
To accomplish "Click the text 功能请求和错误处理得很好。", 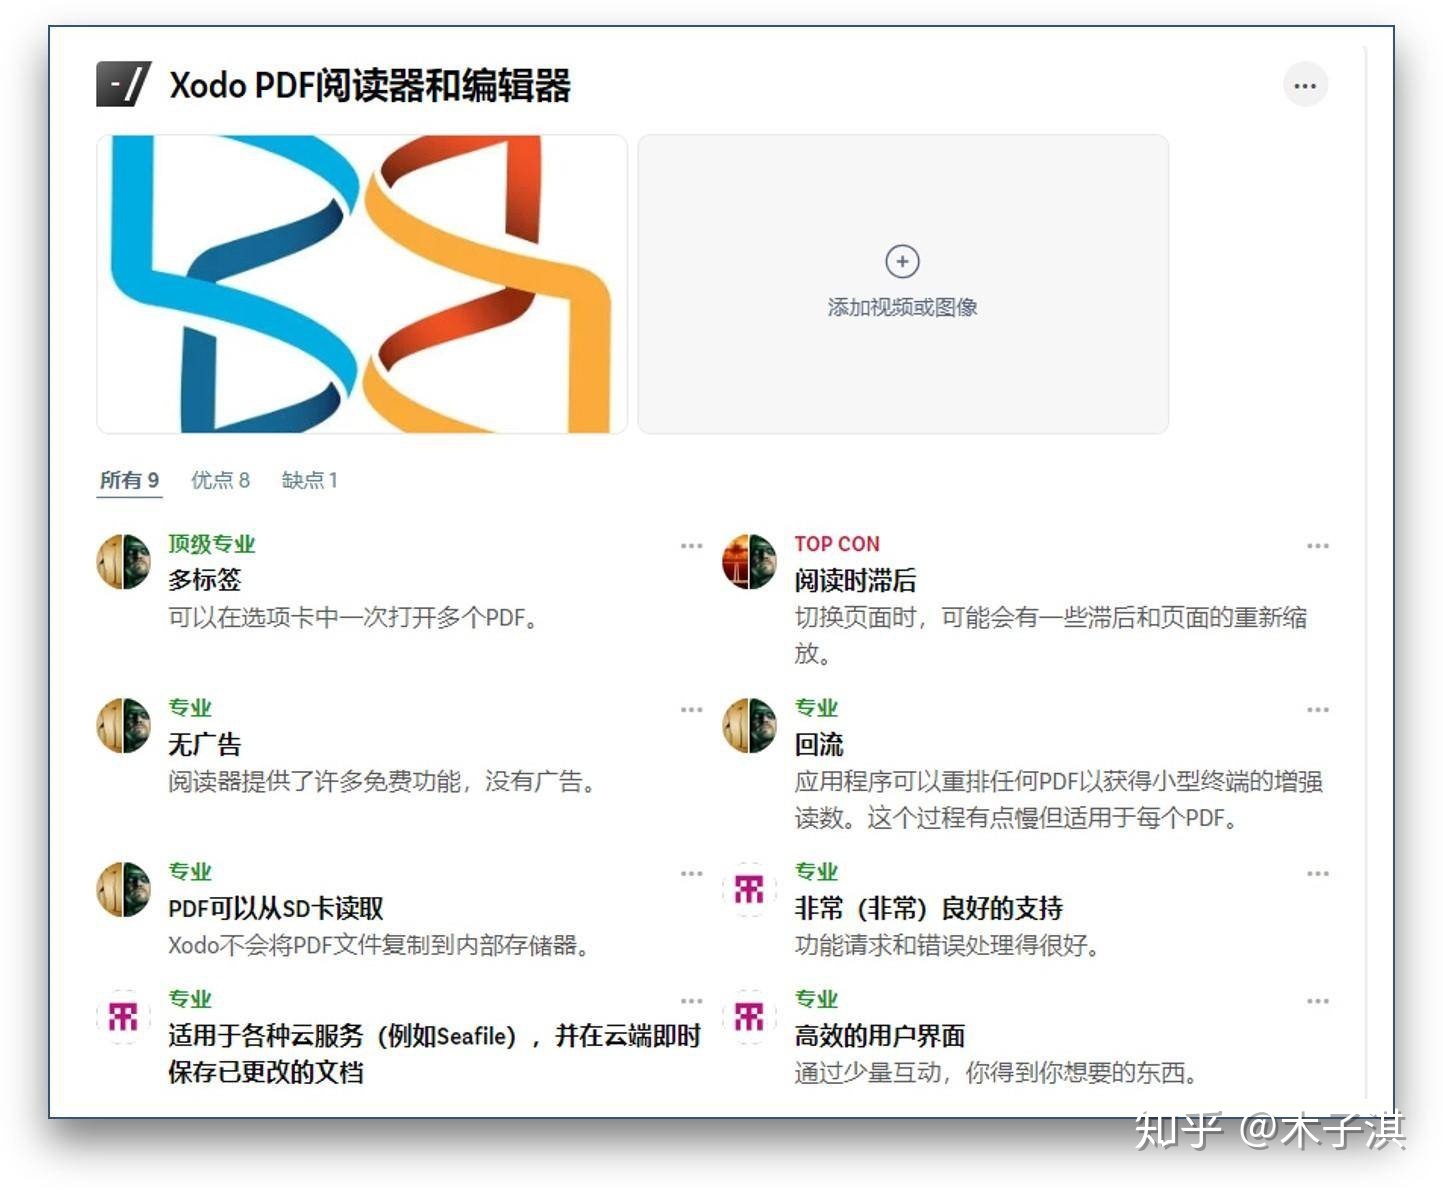I will click(x=948, y=946).
